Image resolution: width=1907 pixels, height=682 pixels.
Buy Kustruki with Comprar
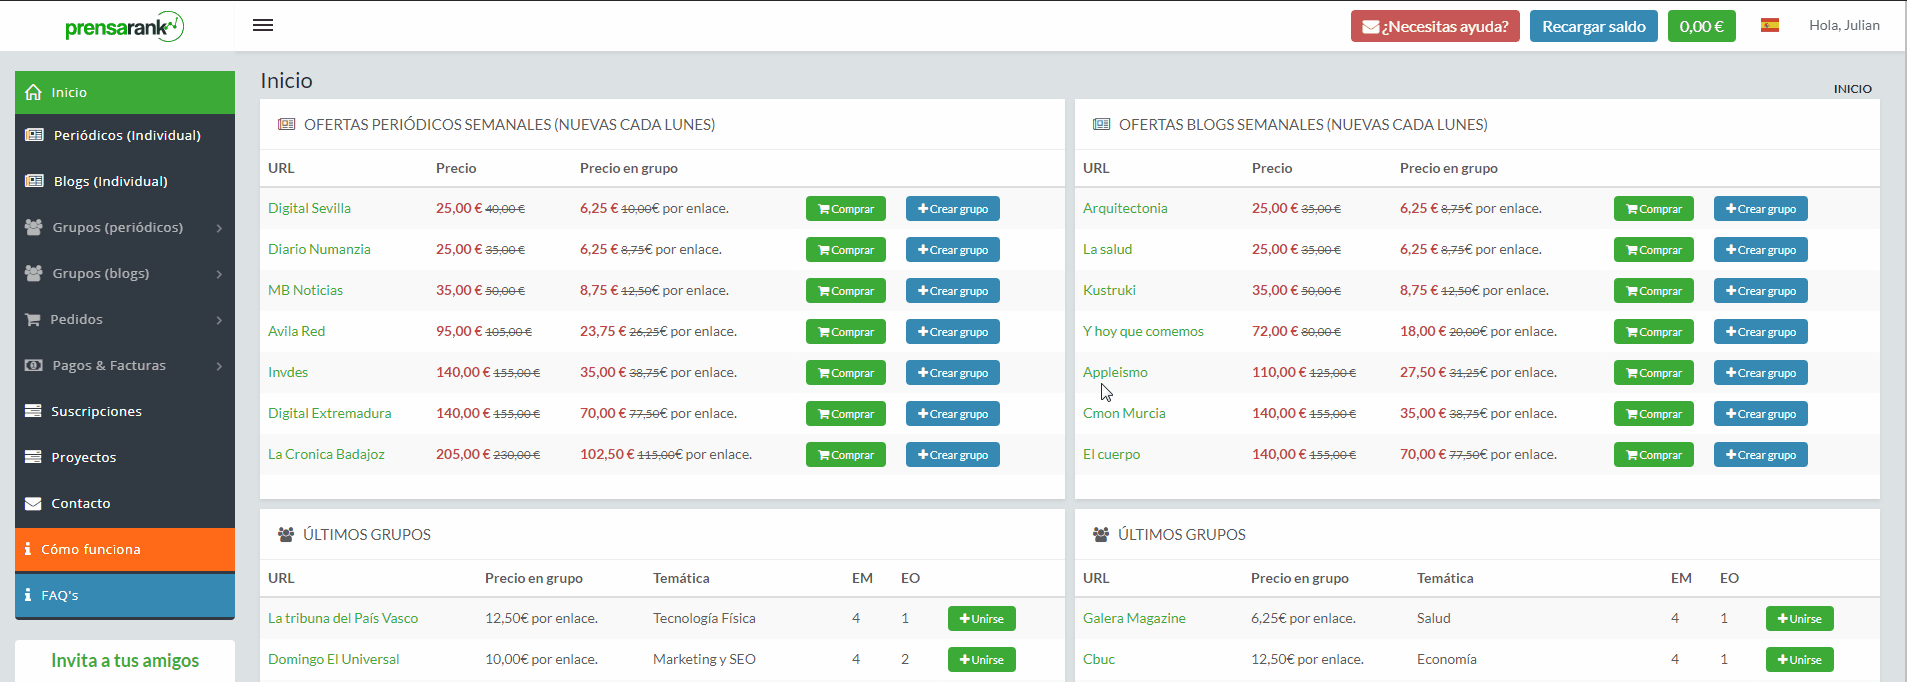click(x=1654, y=291)
